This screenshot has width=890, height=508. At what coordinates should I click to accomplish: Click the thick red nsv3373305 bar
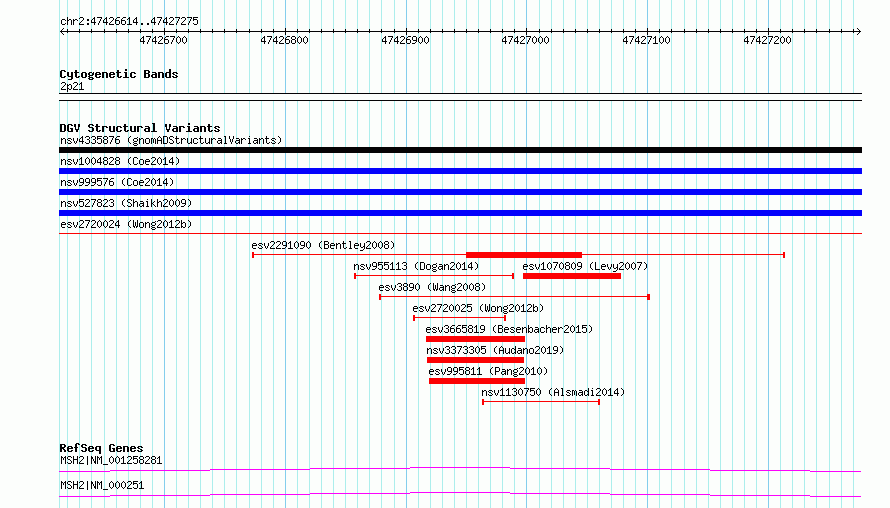click(475, 360)
